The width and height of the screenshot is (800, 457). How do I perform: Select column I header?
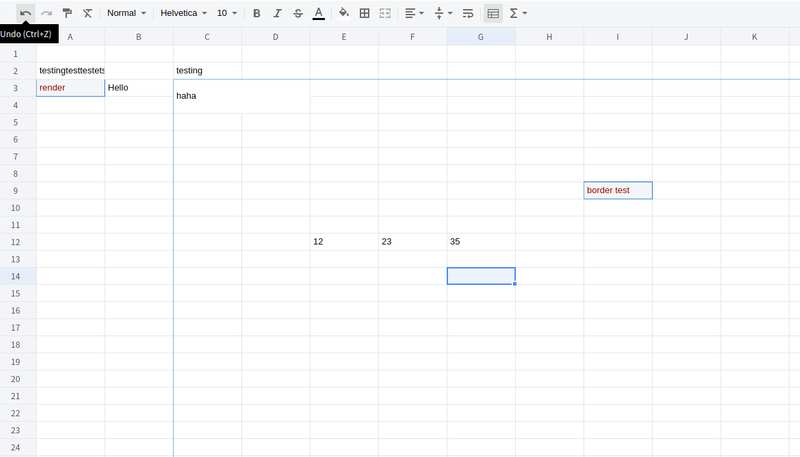617,37
